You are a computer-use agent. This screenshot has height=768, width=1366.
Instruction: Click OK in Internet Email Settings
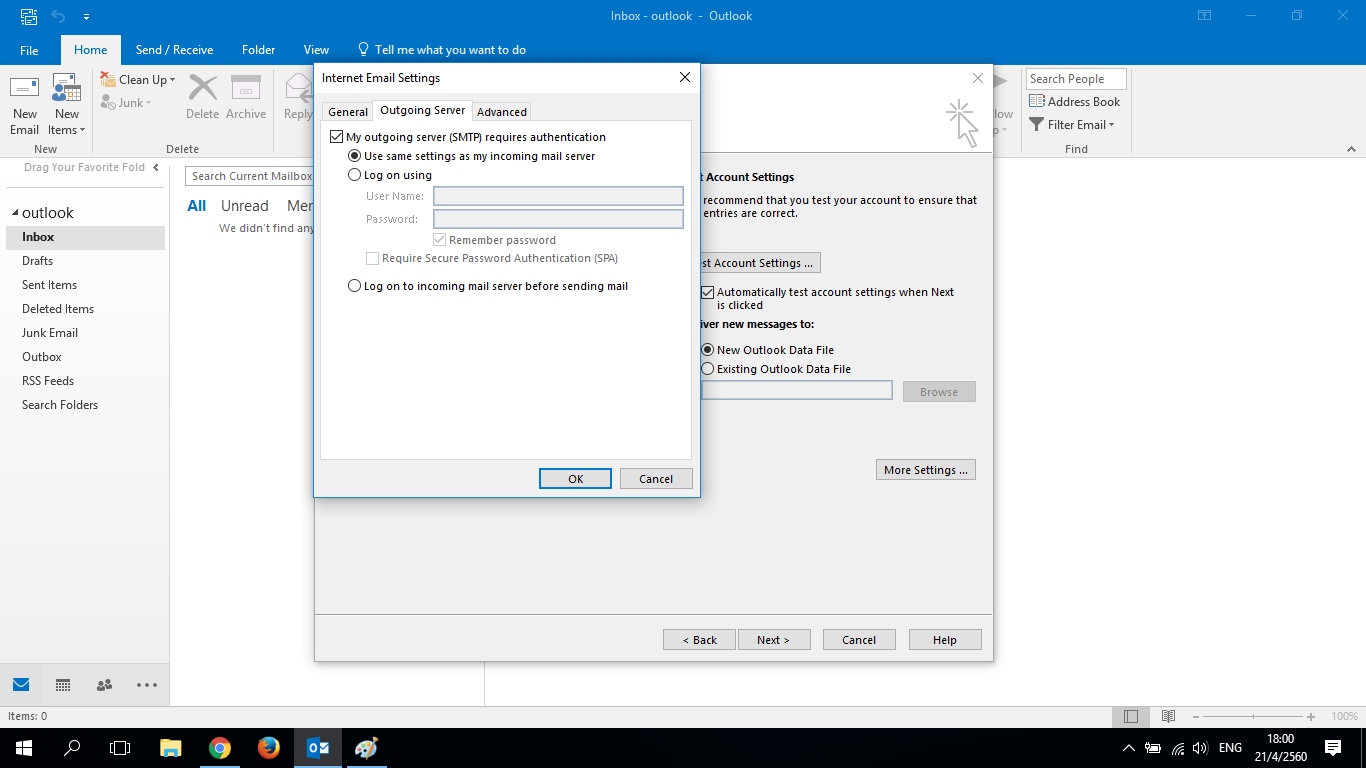(x=575, y=479)
